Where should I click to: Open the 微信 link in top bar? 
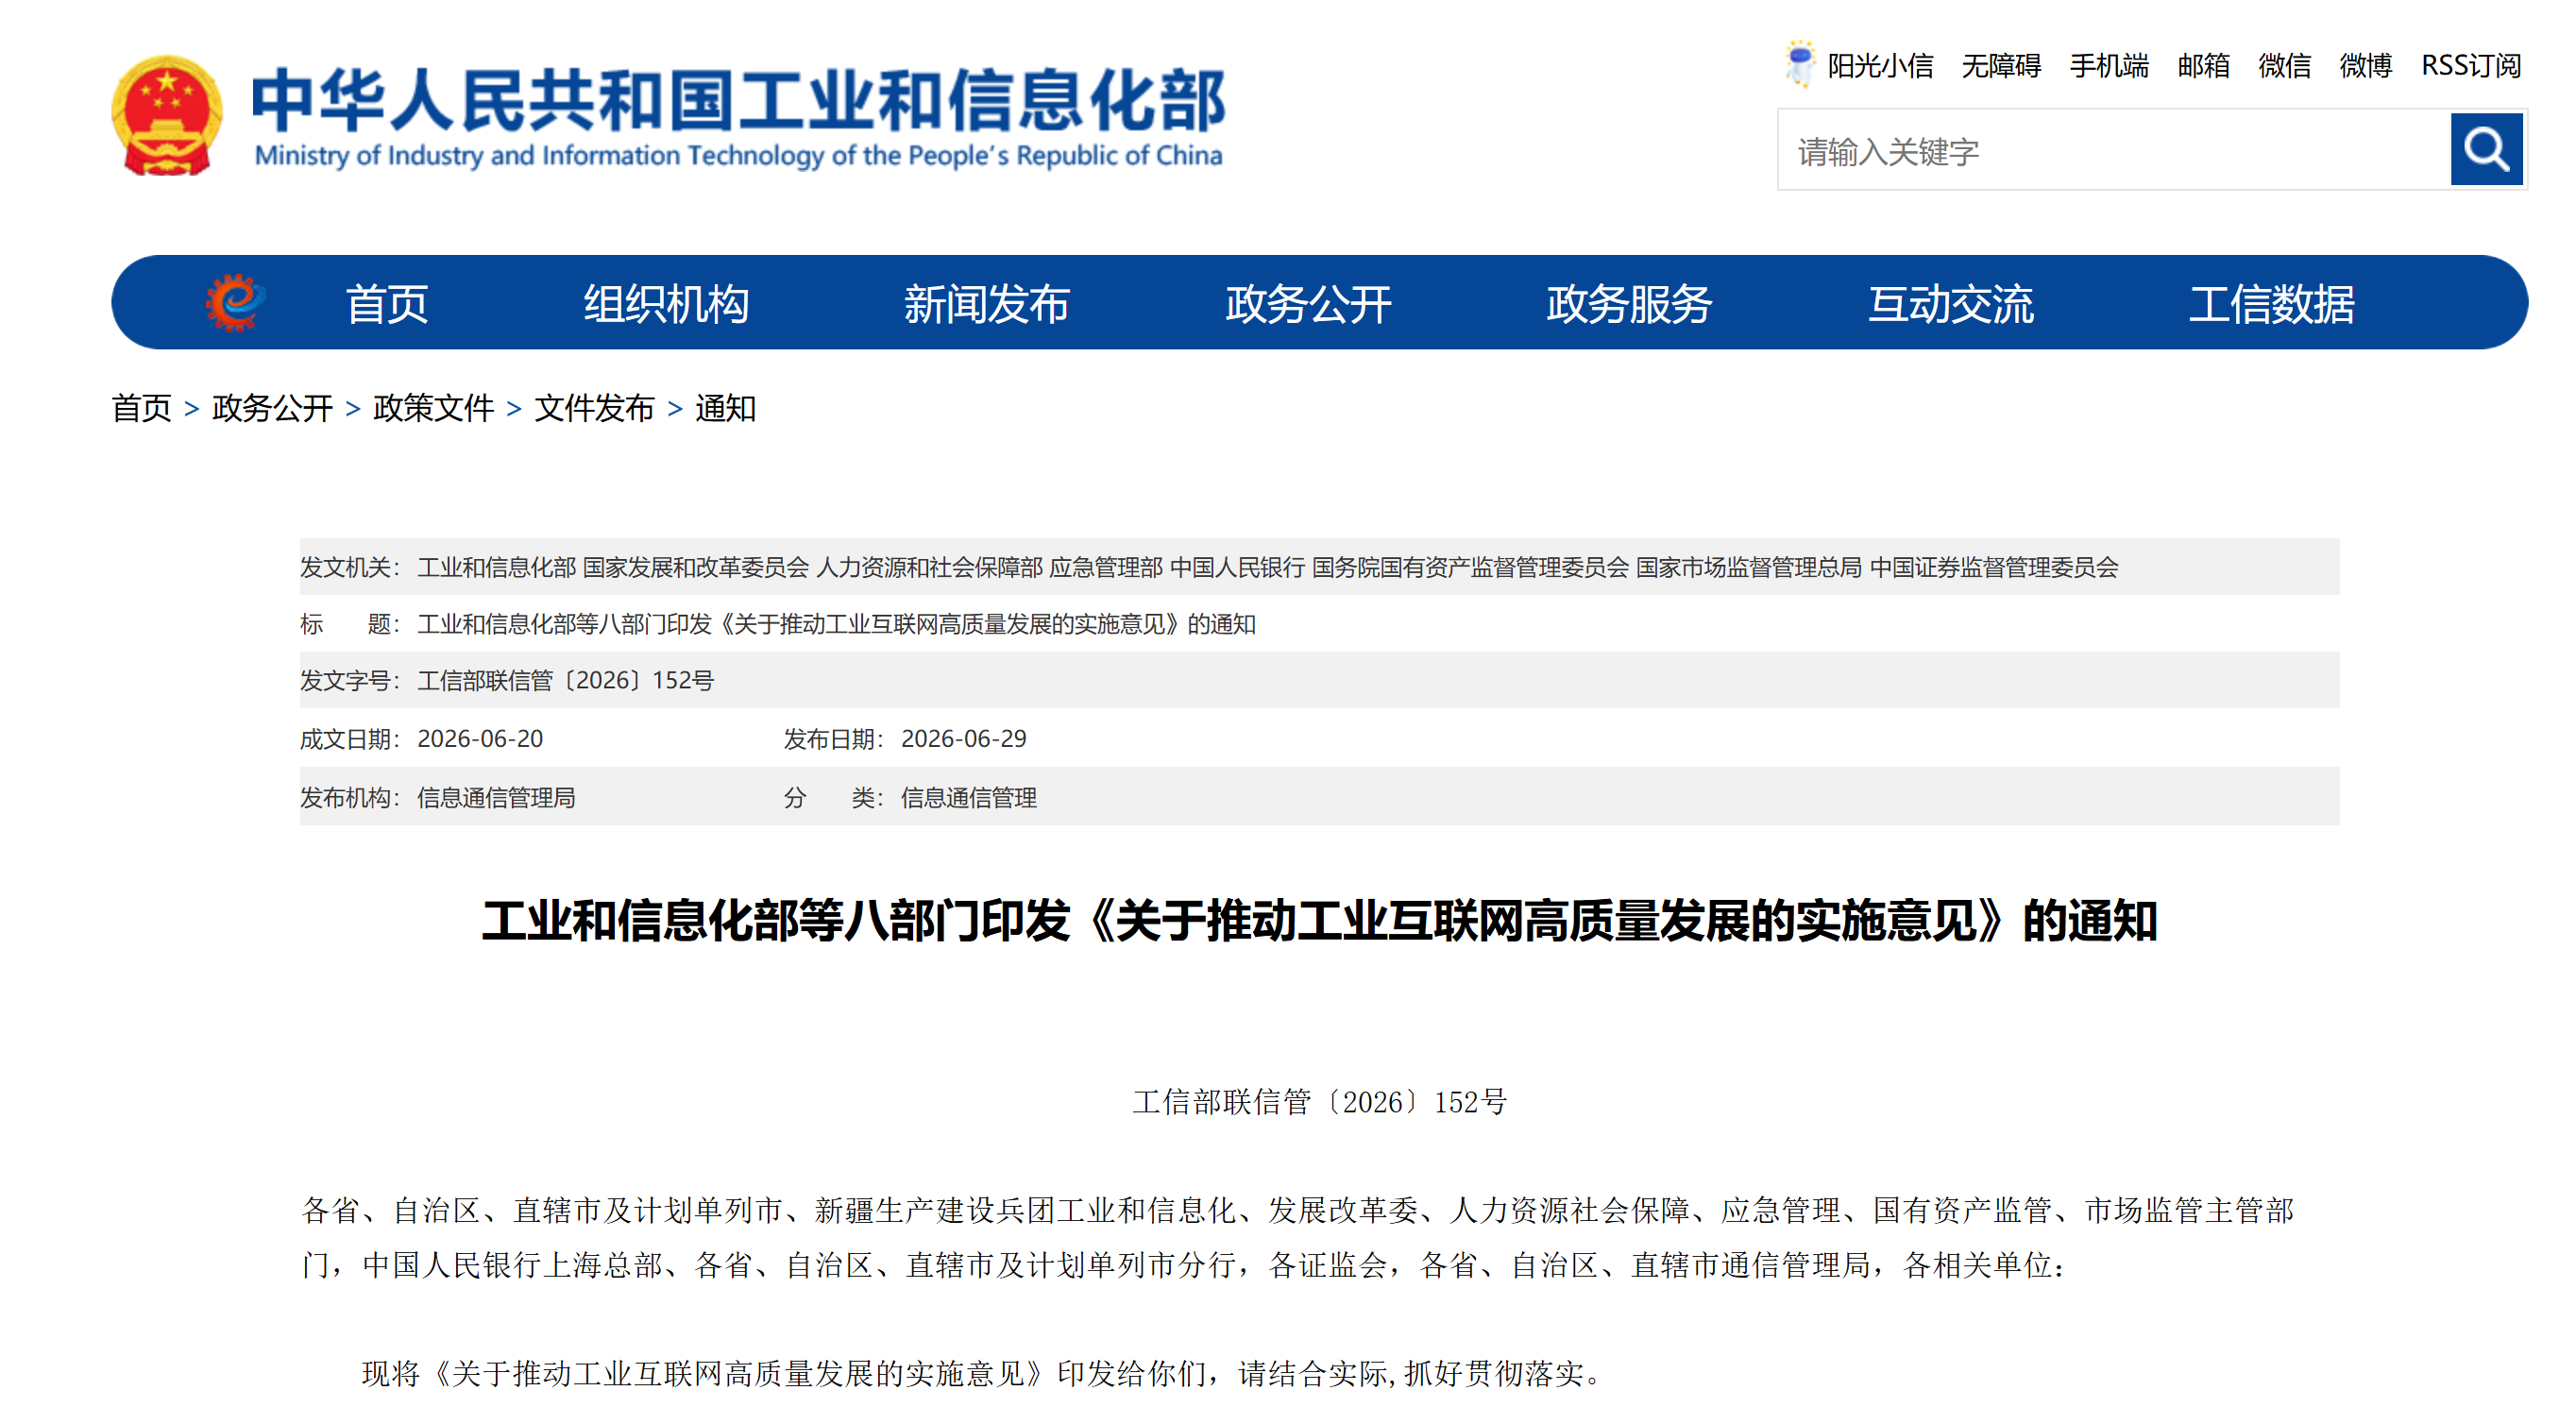tap(2285, 66)
